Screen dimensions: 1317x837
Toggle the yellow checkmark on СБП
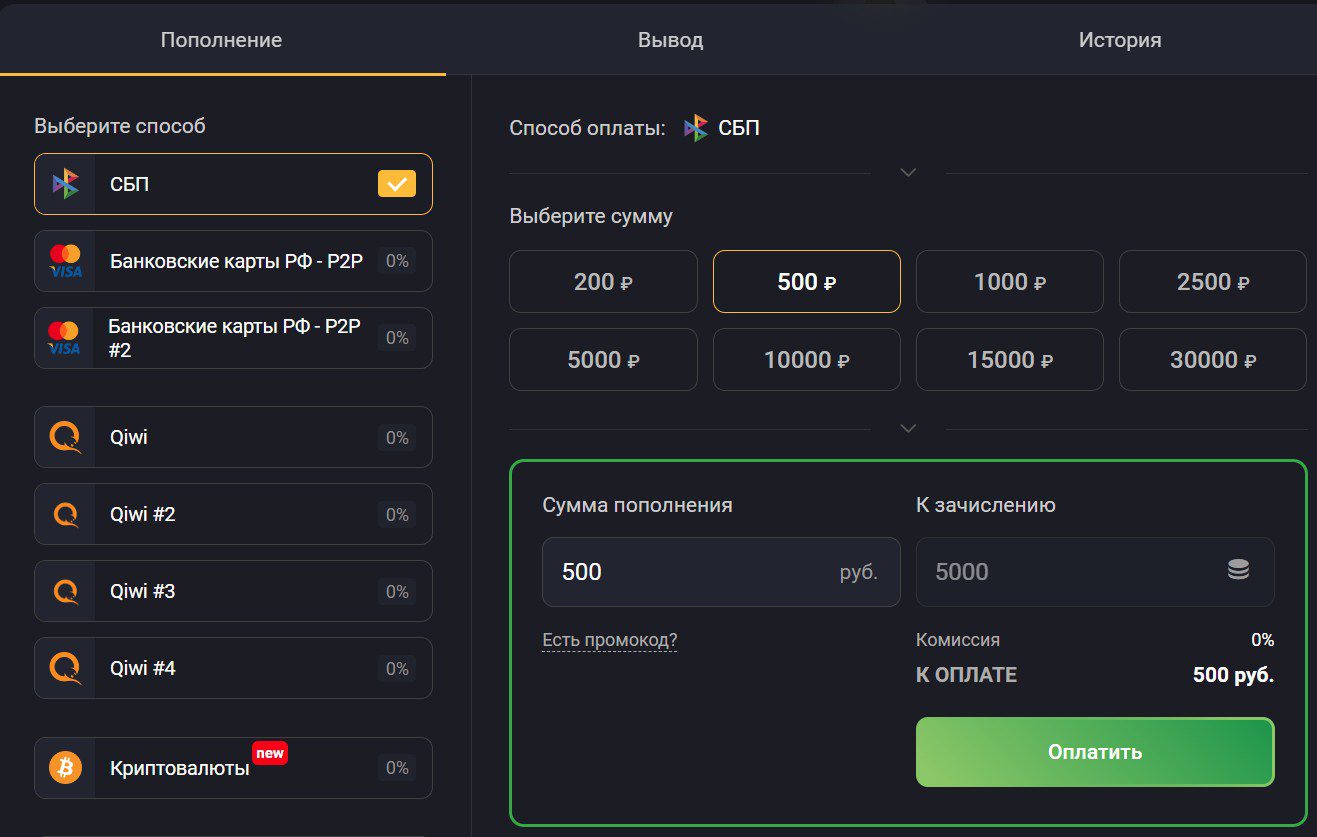pos(397,184)
